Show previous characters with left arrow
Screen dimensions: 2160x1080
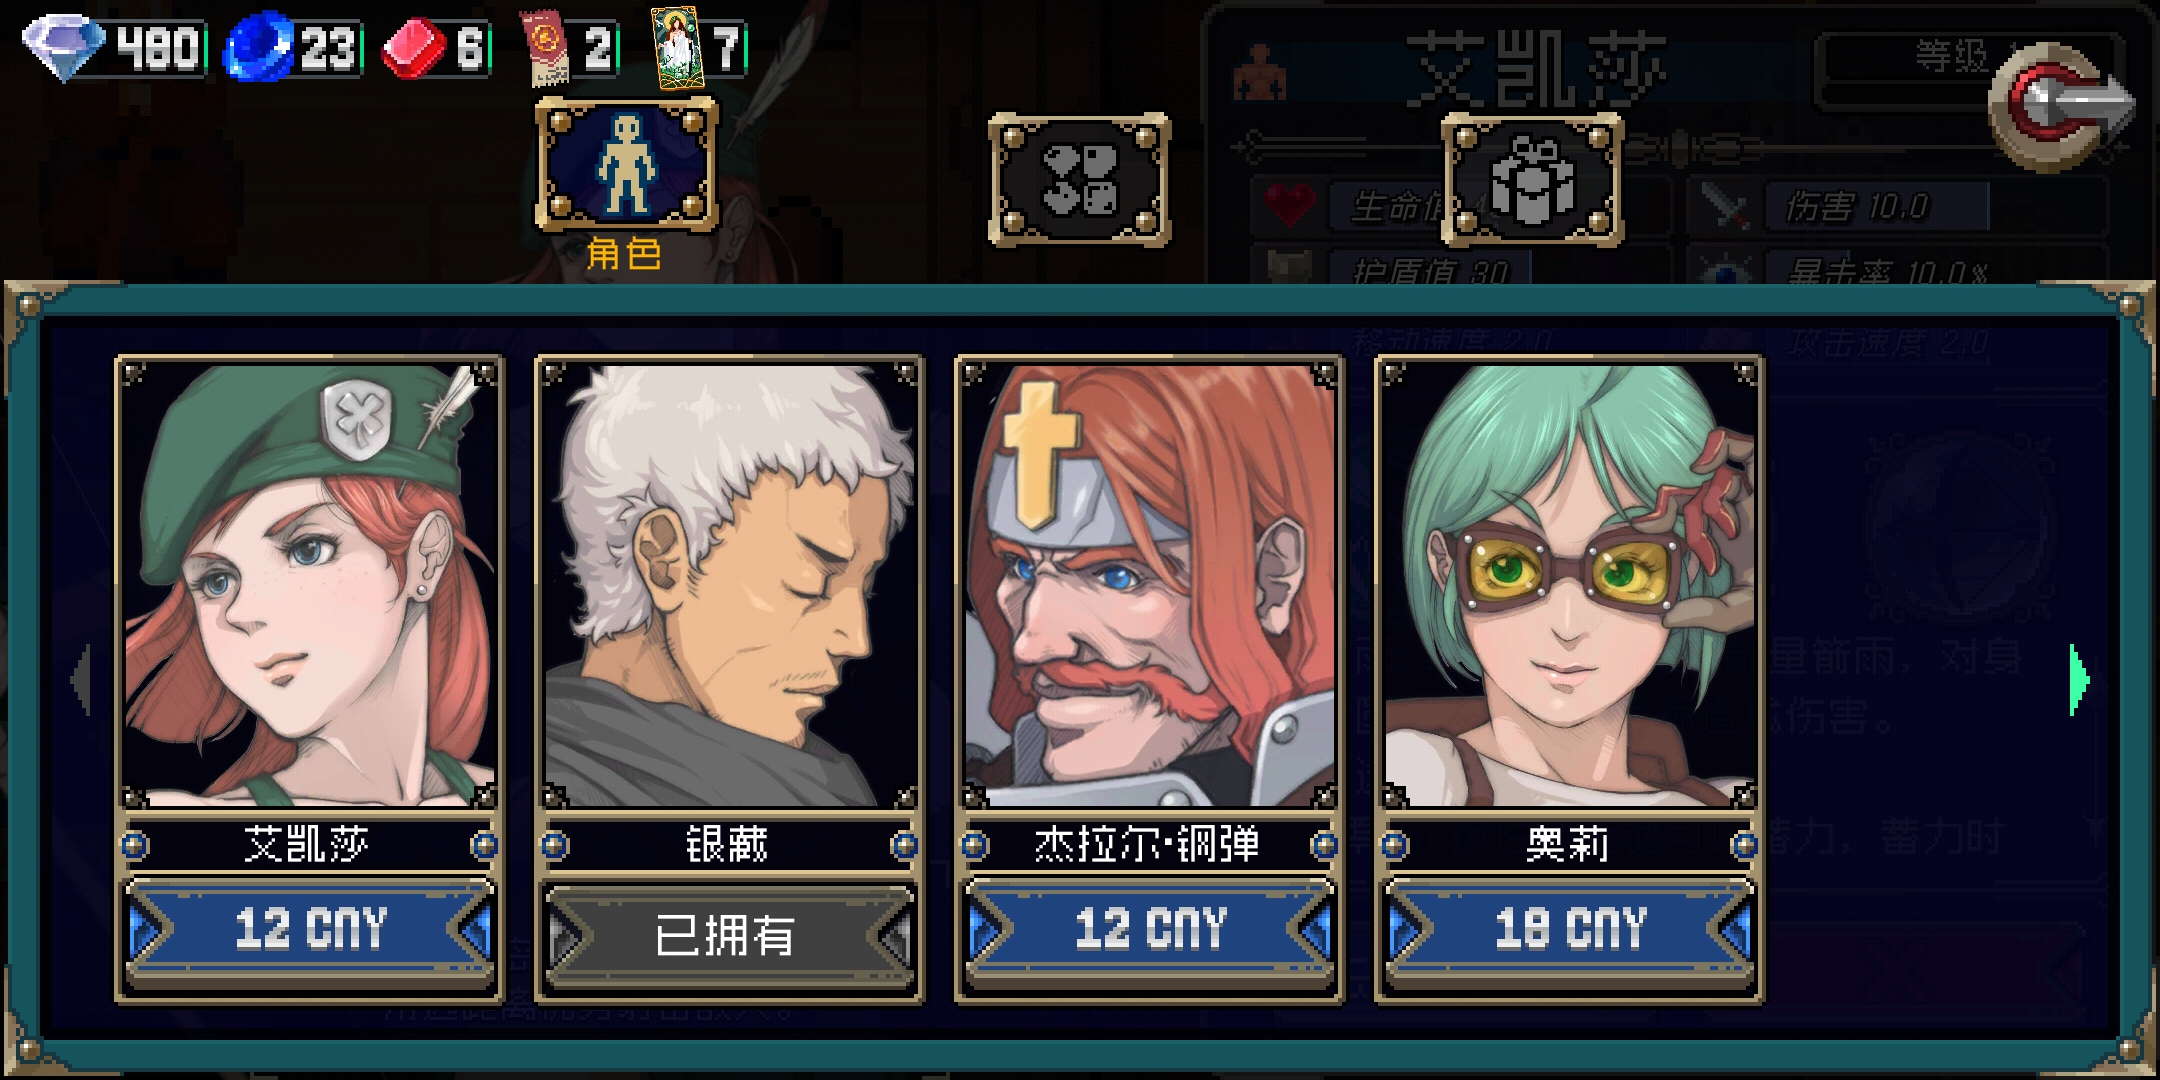(x=82, y=680)
